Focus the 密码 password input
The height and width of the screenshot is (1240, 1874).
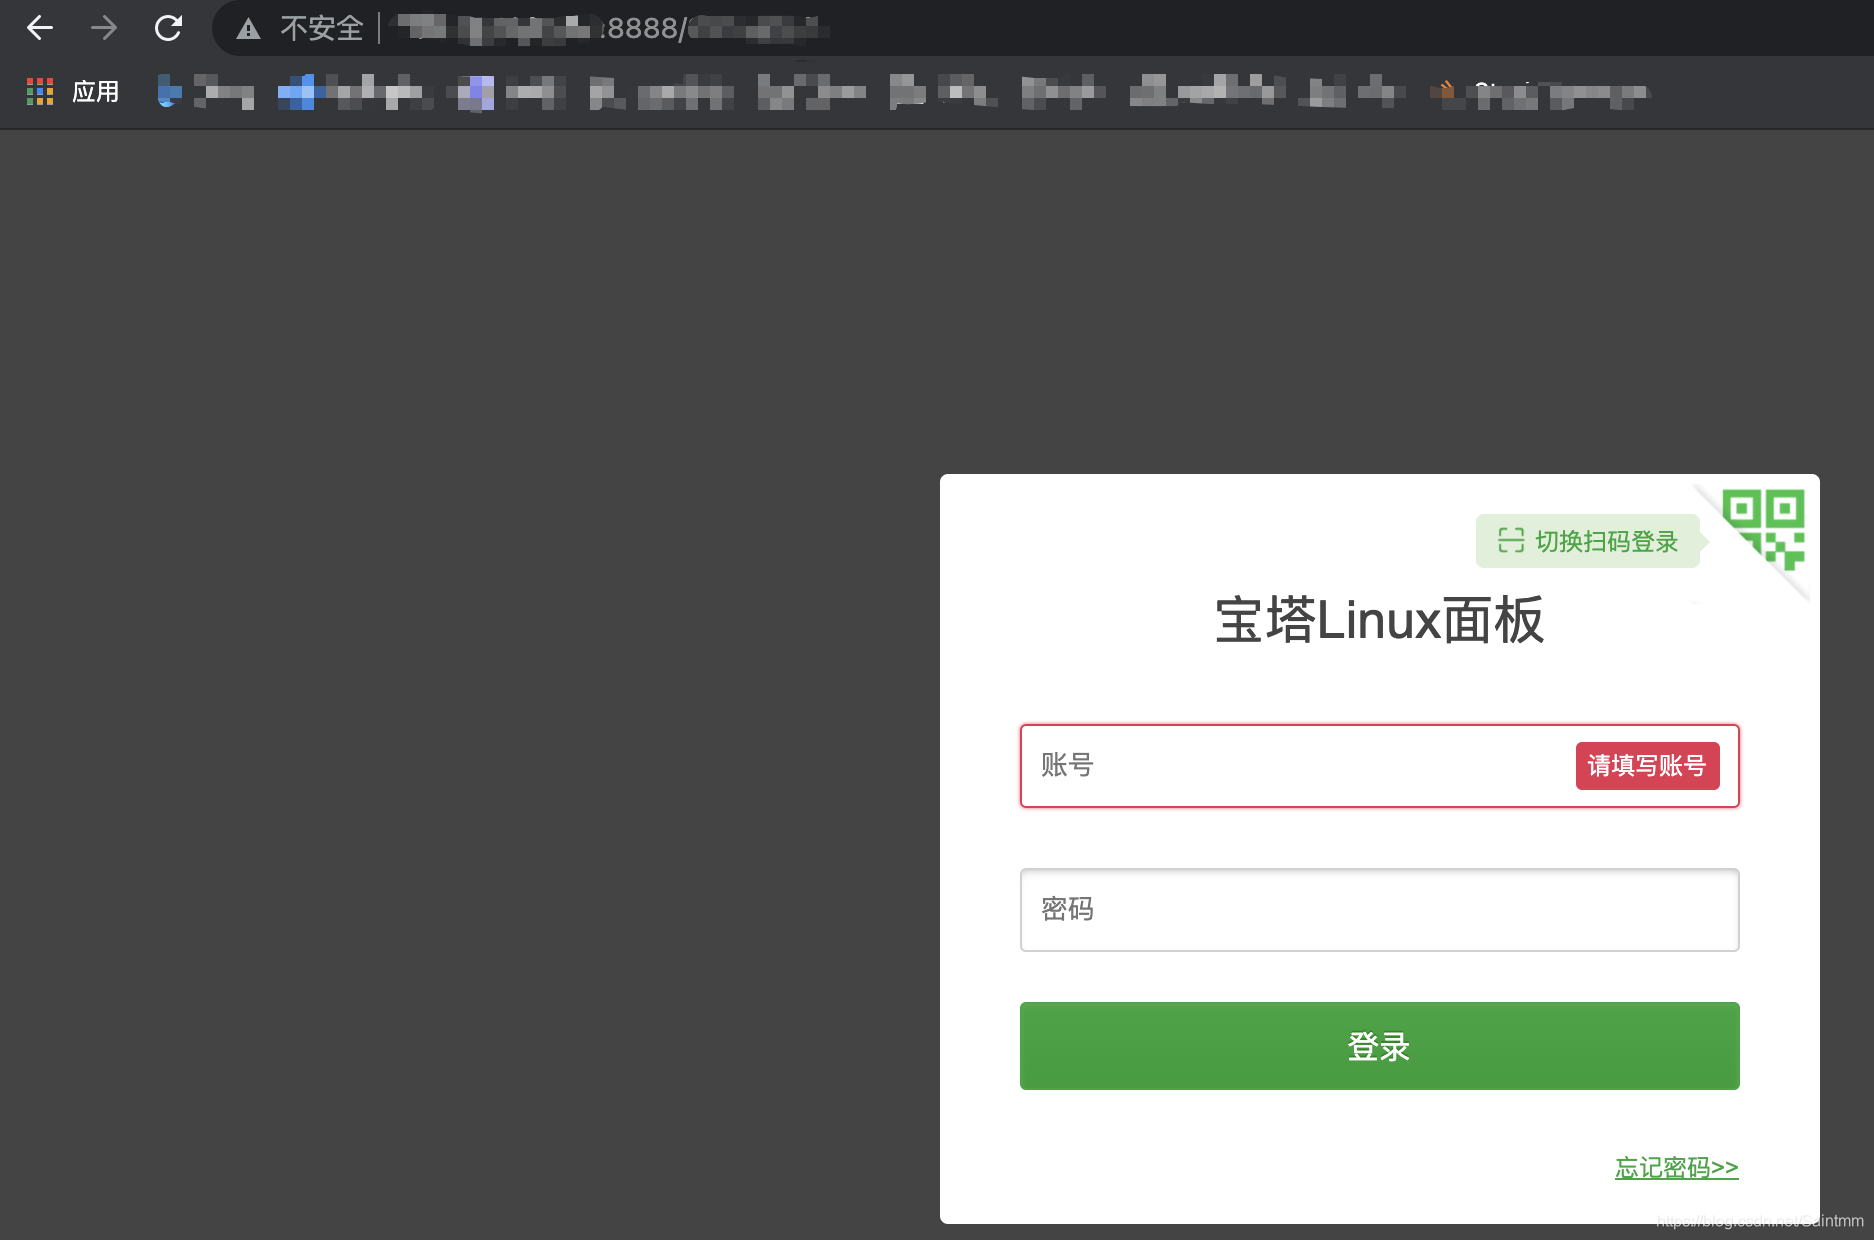1379,910
